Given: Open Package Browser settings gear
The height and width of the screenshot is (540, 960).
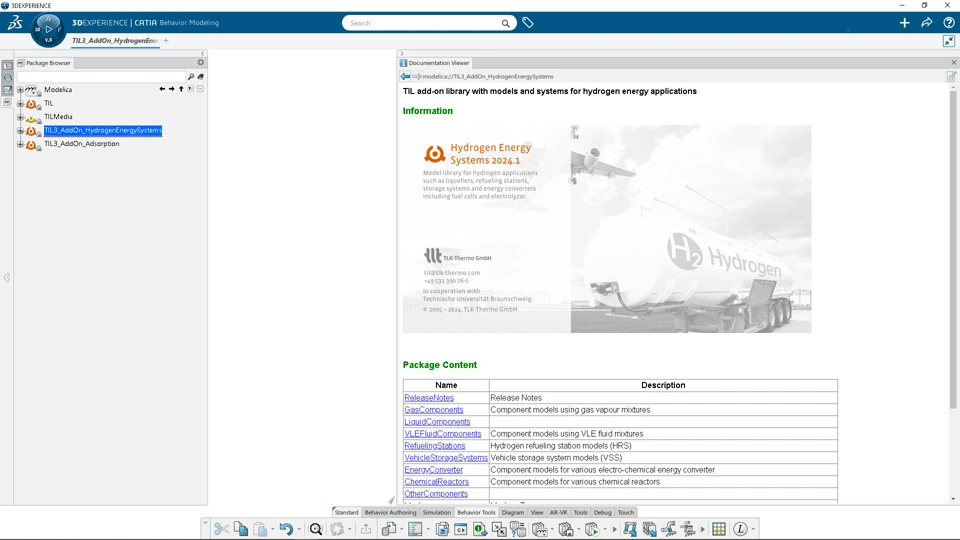Looking at the screenshot, I should click(x=200, y=62).
